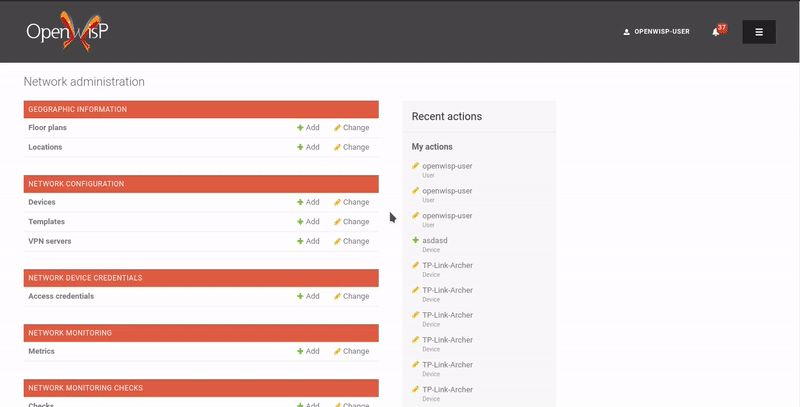Screen dimensions: 800x407
Task: Click the pencil icon beside first openwisp-user
Action: [415, 165]
